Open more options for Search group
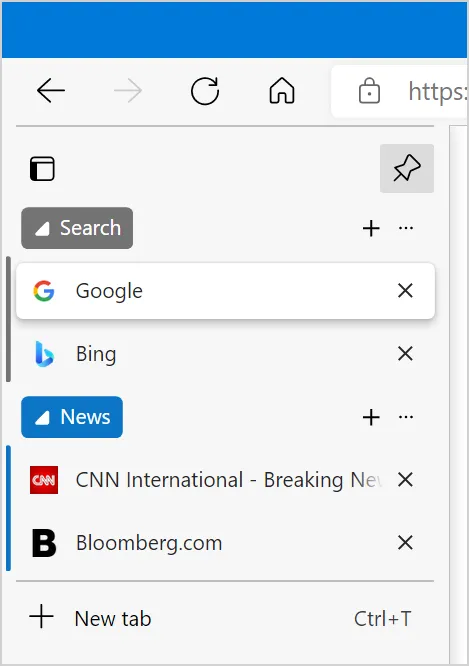The width and height of the screenshot is (469, 666). point(406,228)
